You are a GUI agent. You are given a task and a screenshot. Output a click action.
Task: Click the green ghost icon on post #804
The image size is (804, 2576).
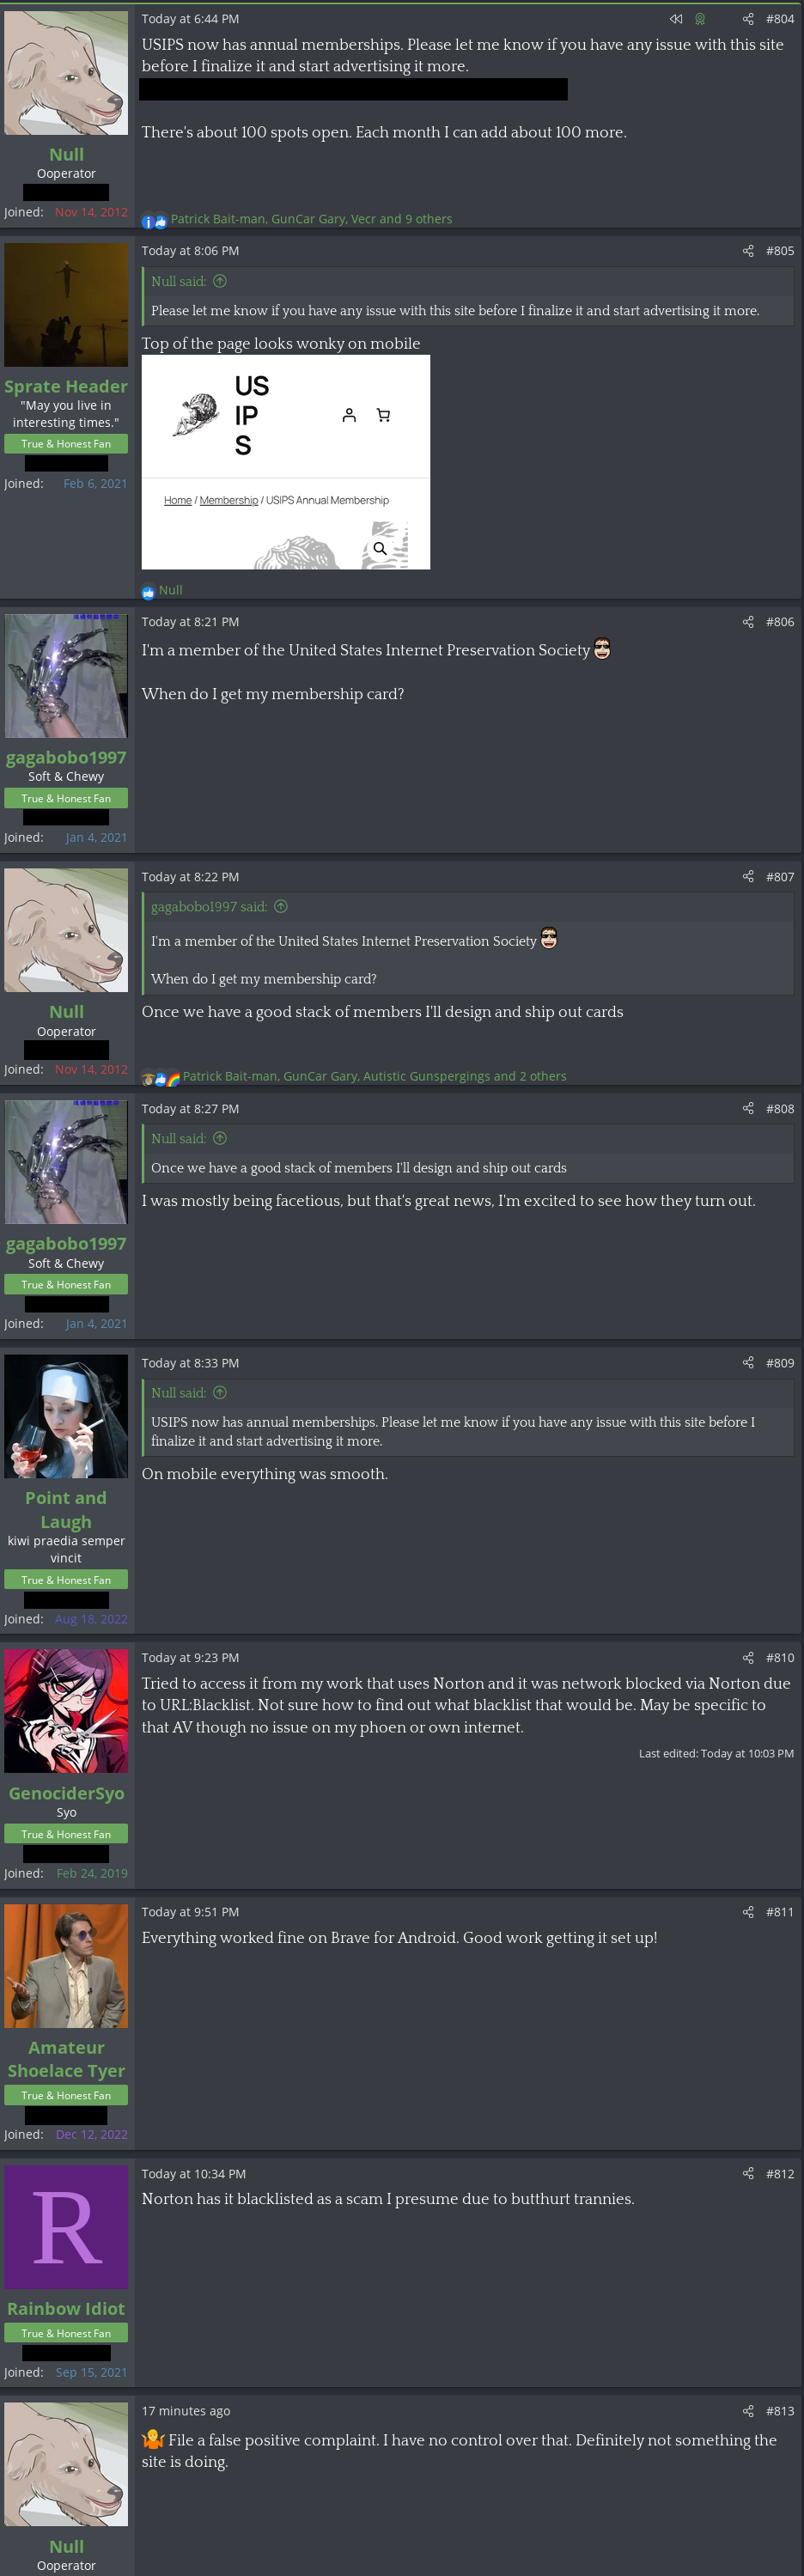point(700,19)
